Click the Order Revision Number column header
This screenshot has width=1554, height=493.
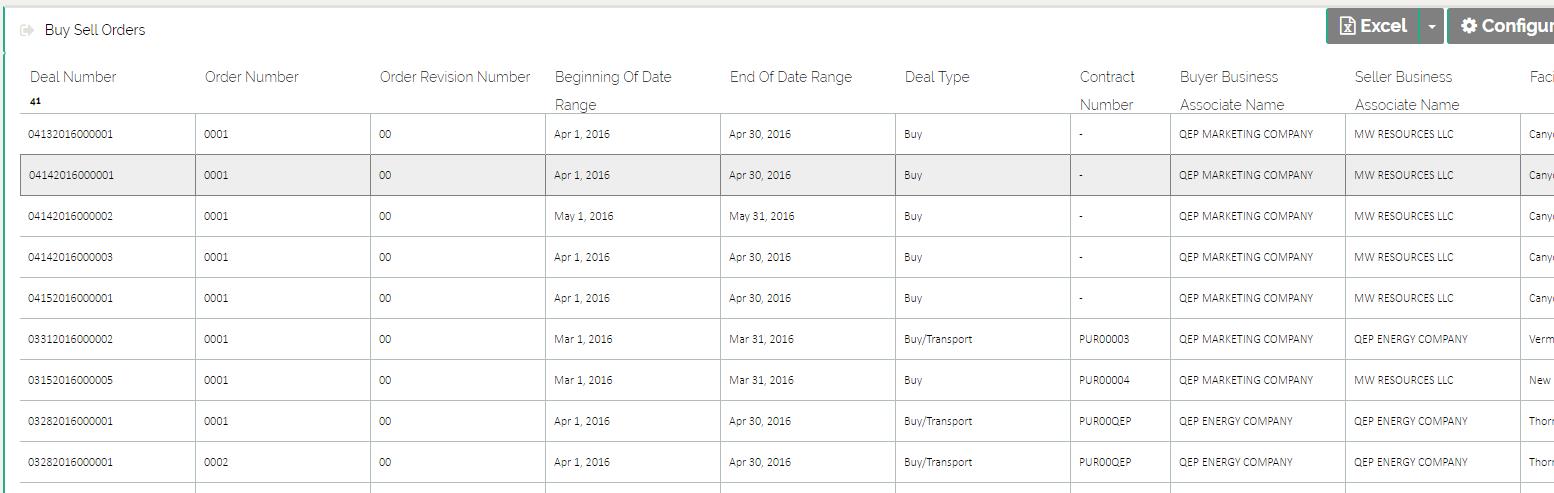click(x=455, y=77)
